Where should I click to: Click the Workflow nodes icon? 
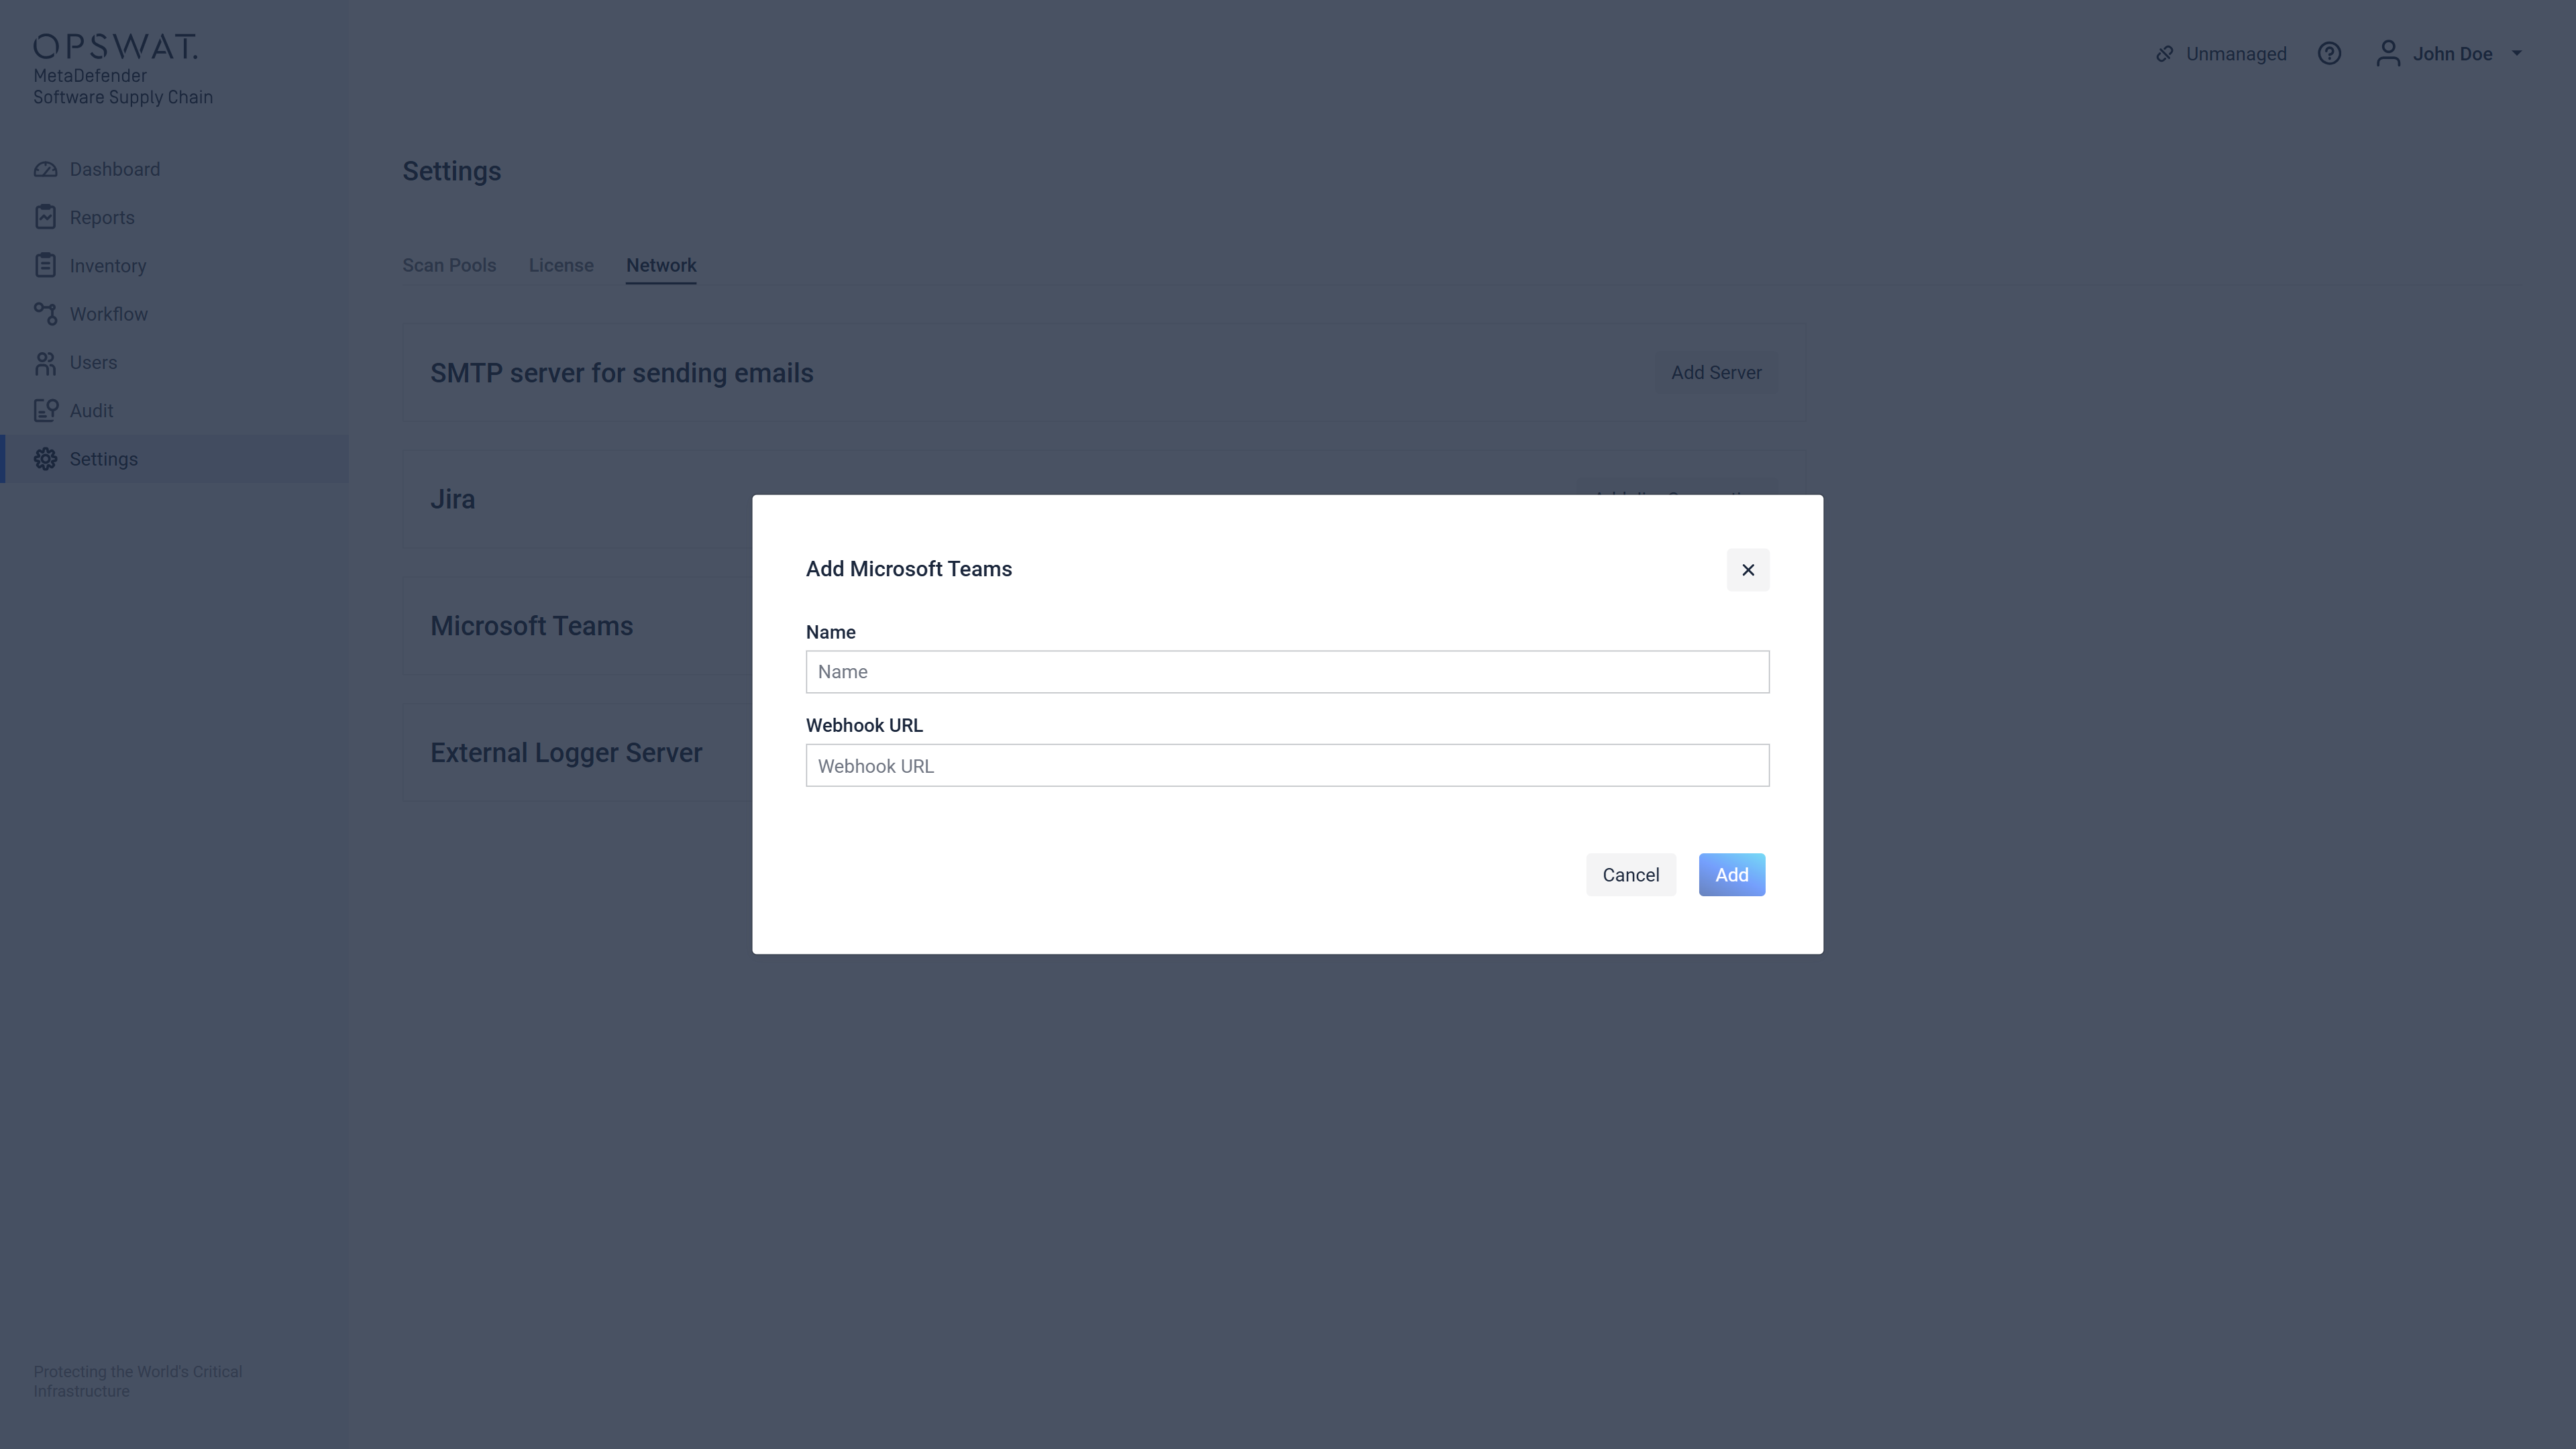tap(45, 314)
